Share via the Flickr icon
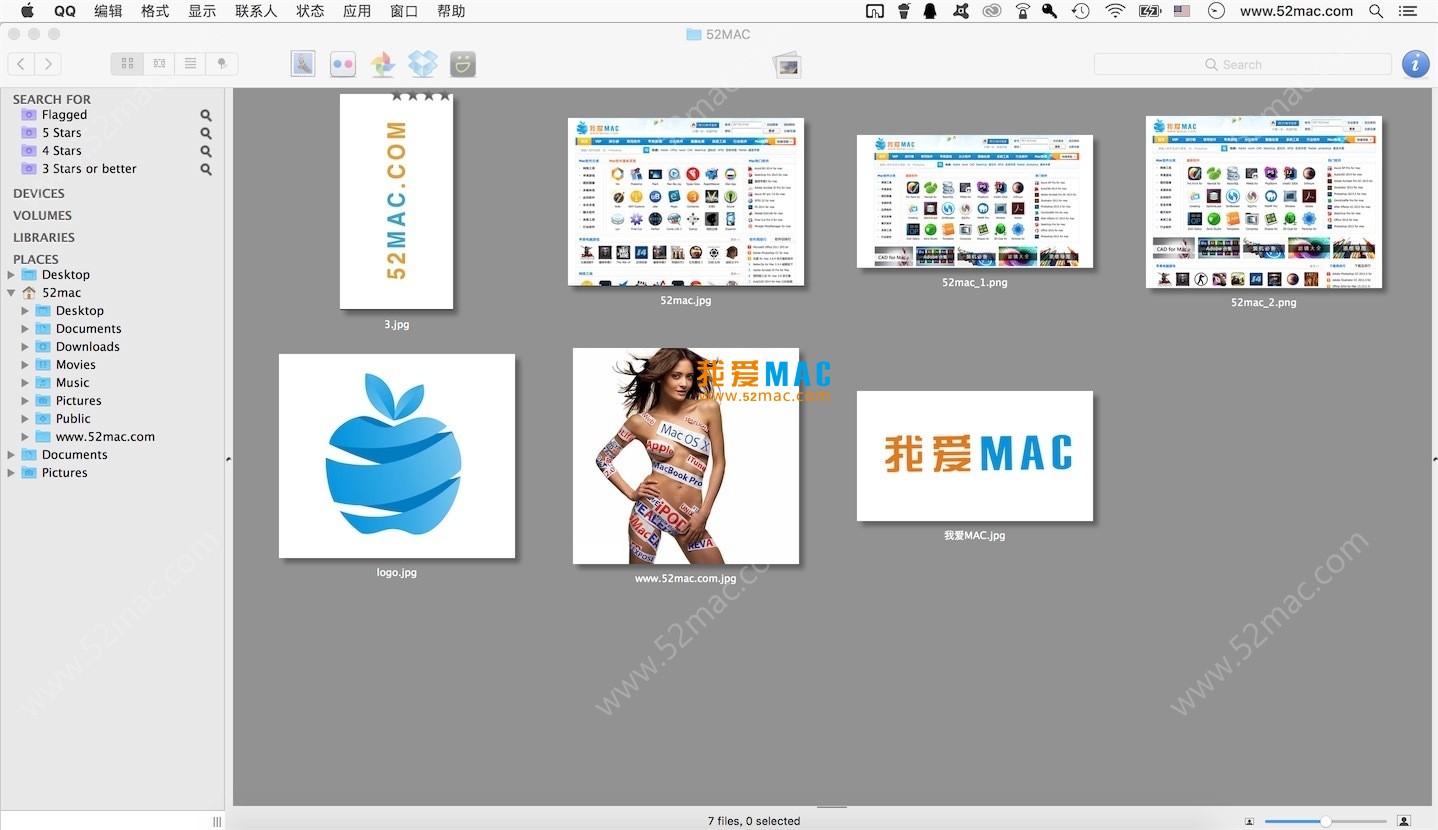The height and width of the screenshot is (830, 1438). click(343, 64)
